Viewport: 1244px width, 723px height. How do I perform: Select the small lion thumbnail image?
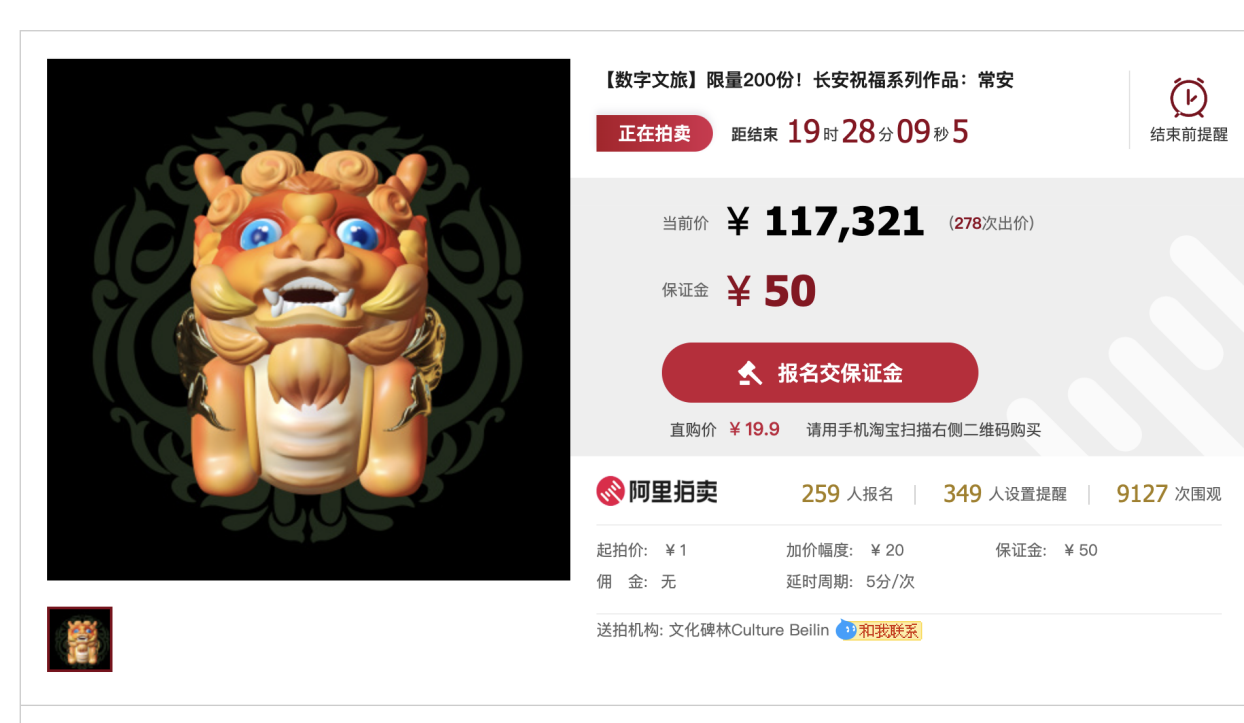(x=80, y=639)
